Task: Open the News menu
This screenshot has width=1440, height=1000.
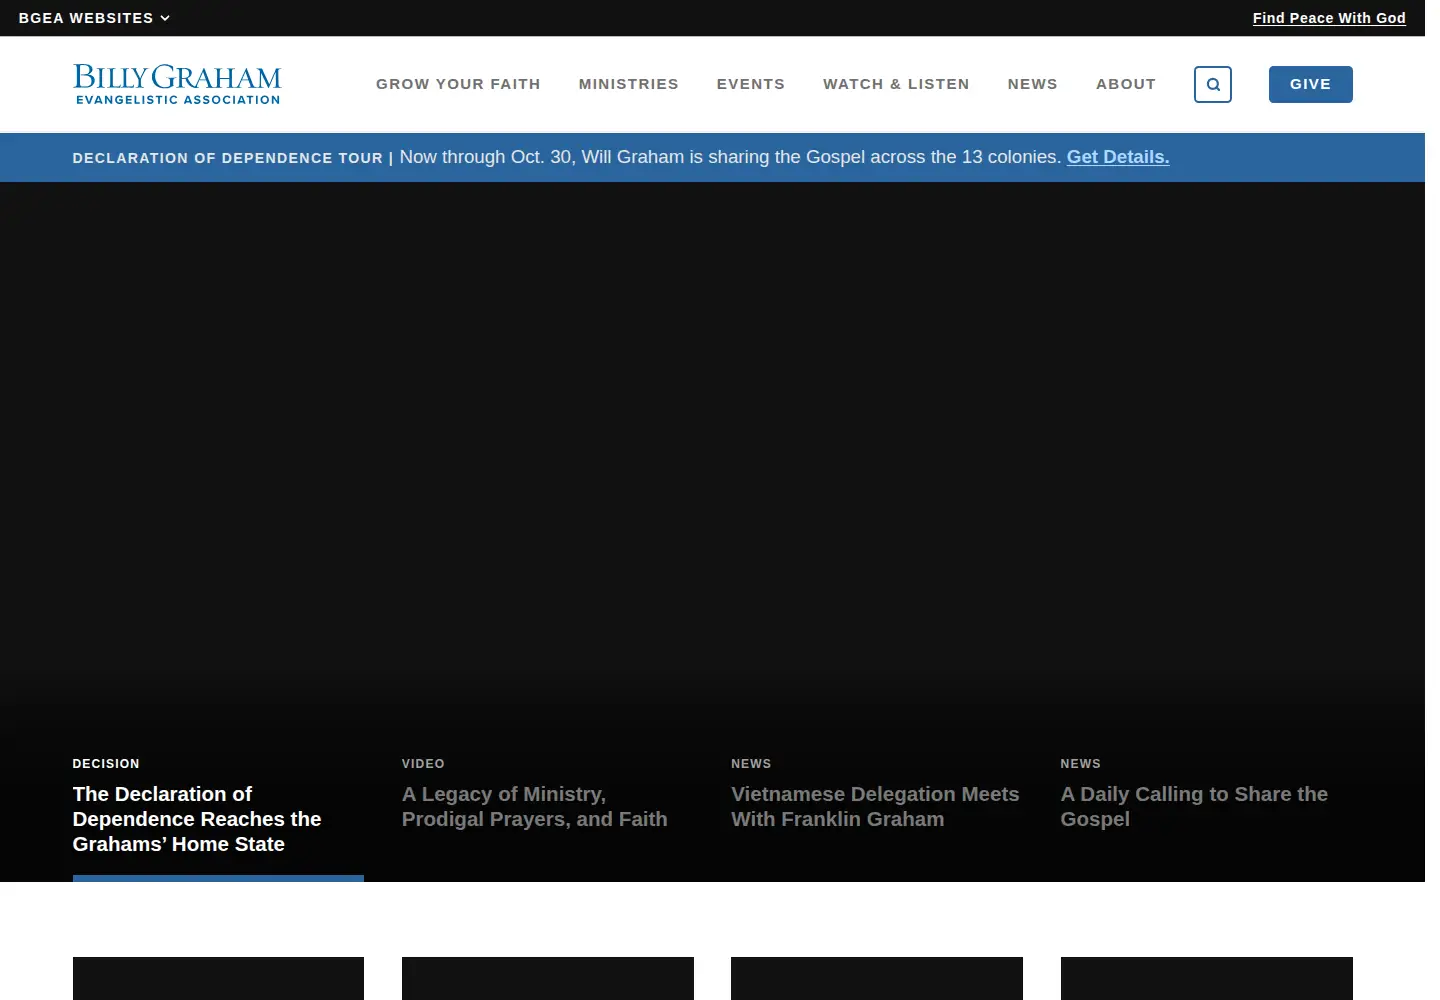Action: pyautogui.click(x=1033, y=84)
